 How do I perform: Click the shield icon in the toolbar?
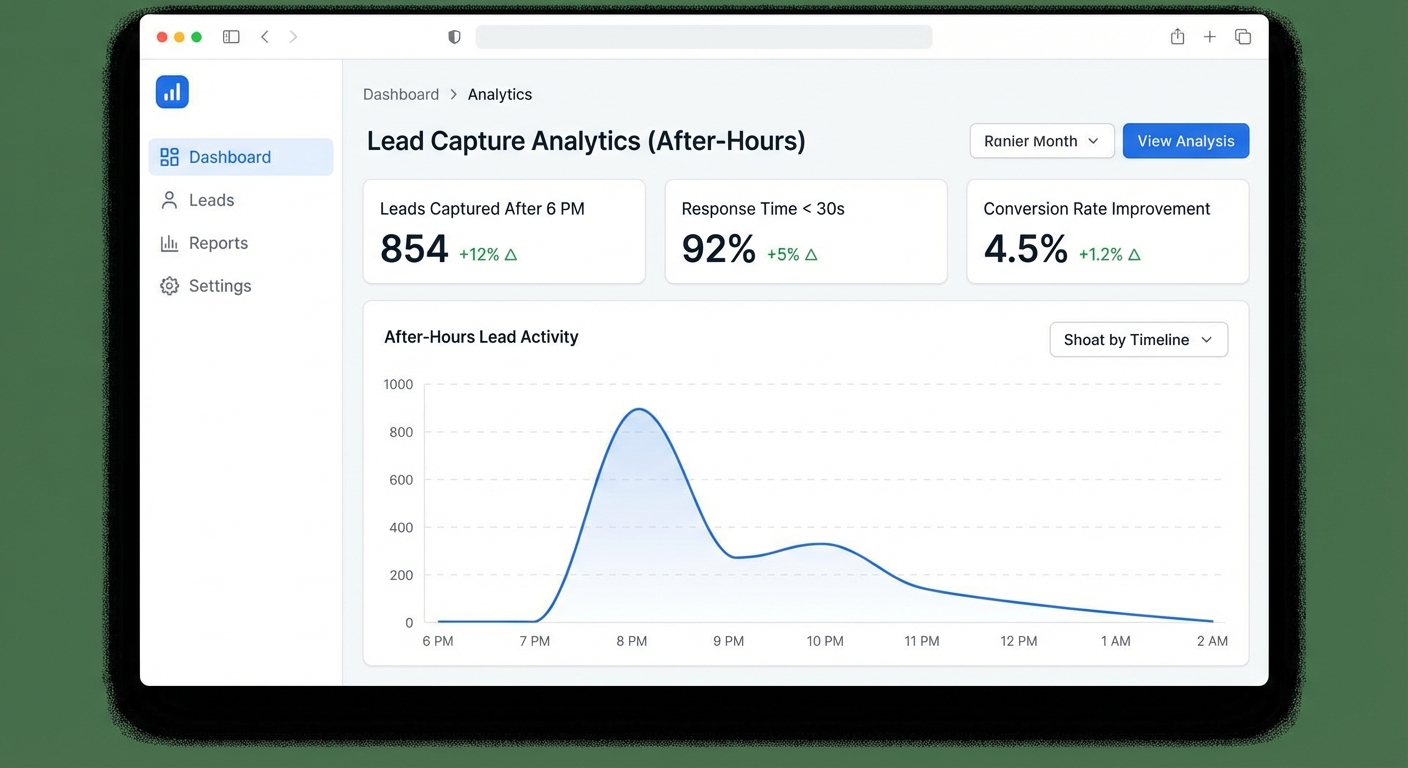[x=454, y=36]
